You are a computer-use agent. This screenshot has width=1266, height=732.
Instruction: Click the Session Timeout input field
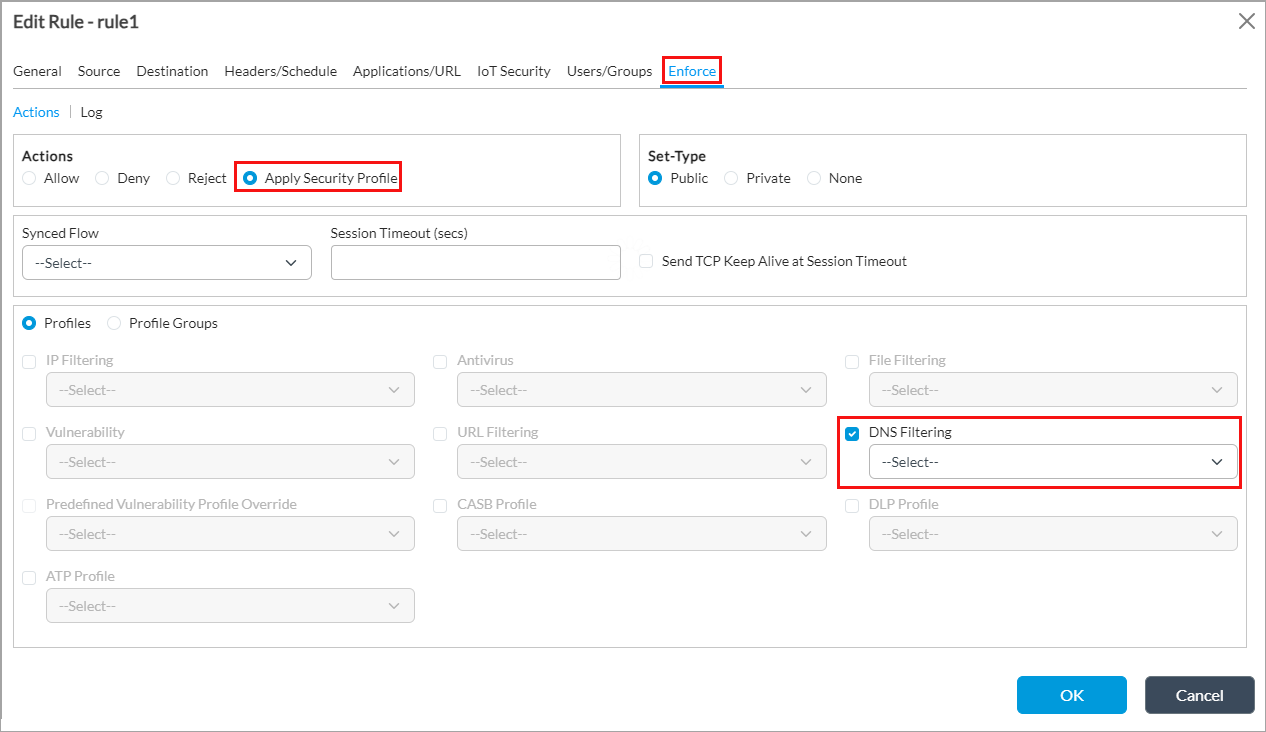(475, 263)
